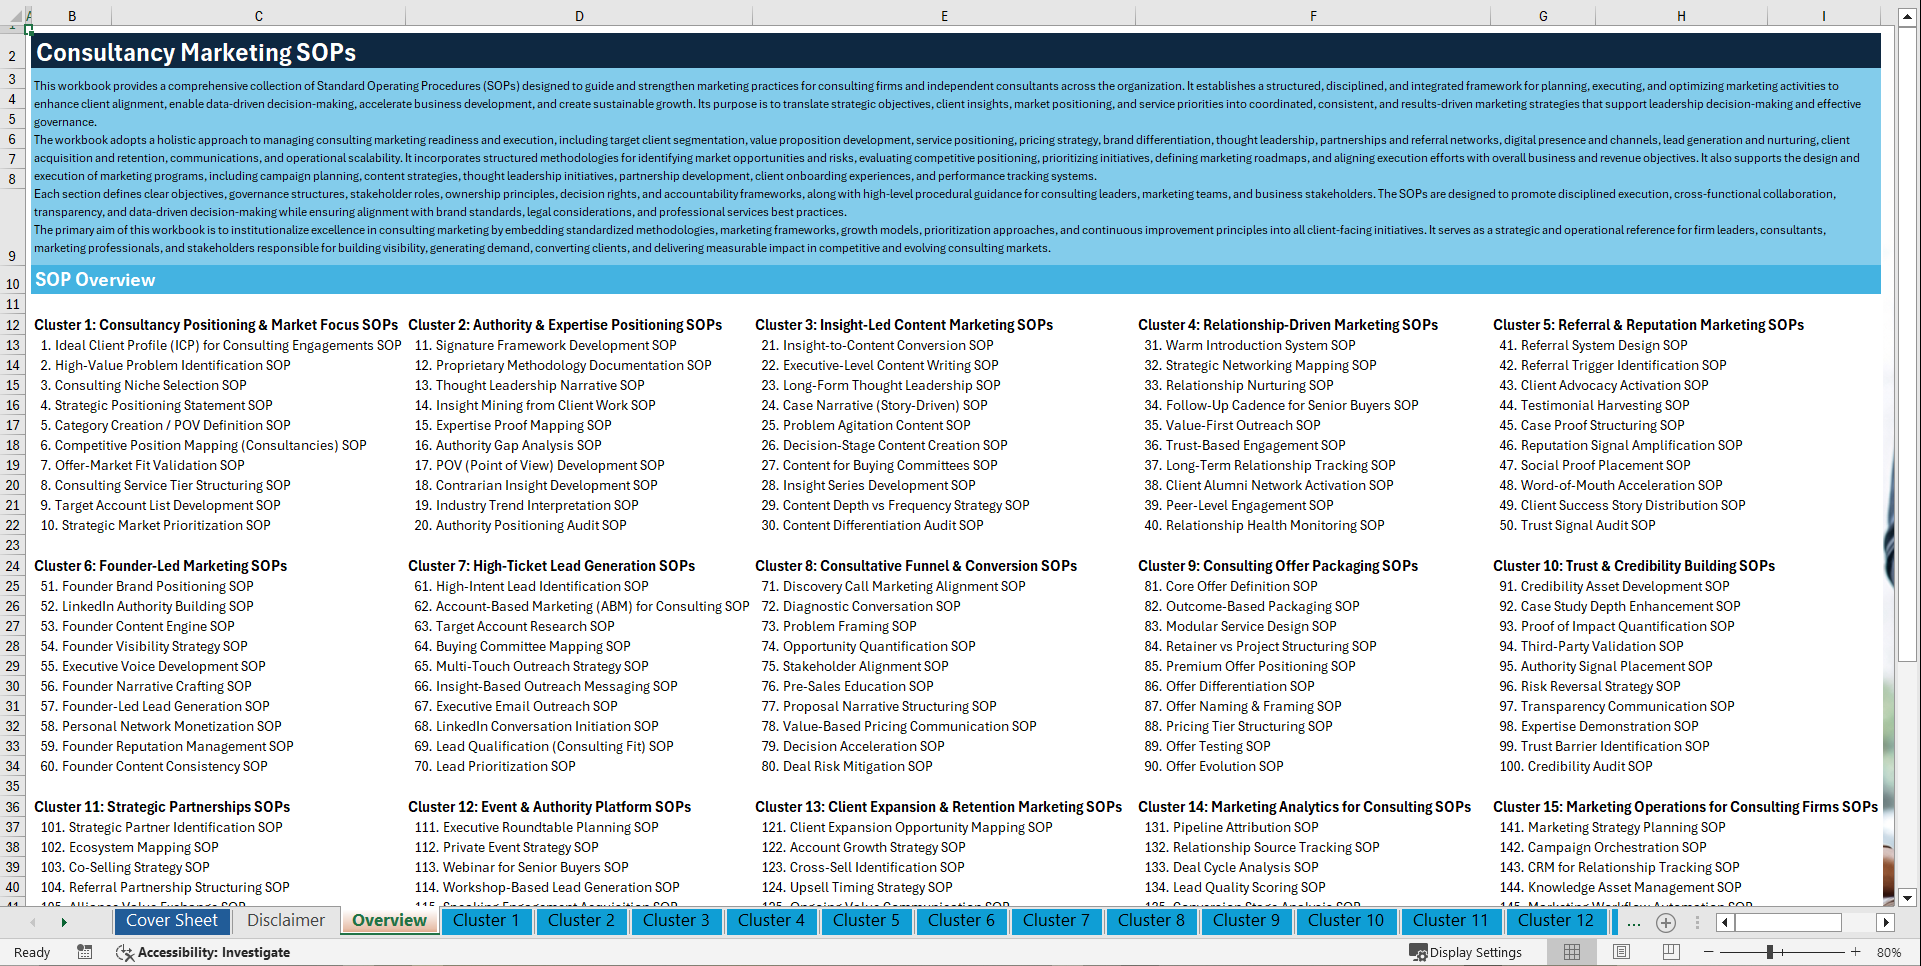Open the Webinar for Senior Buyers SOP link

point(520,867)
